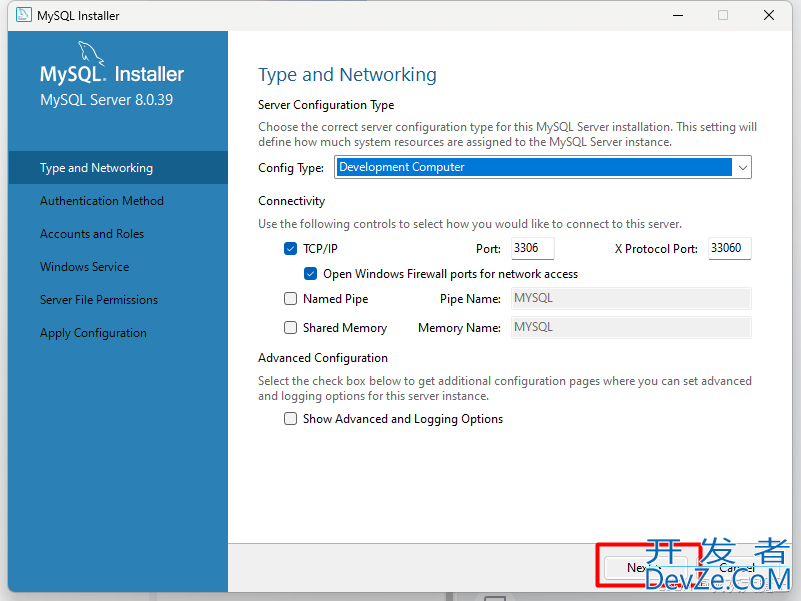801x601 pixels.
Task: Enable the Shared Memory checkbox
Action: pyautogui.click(x=290, y=328)
